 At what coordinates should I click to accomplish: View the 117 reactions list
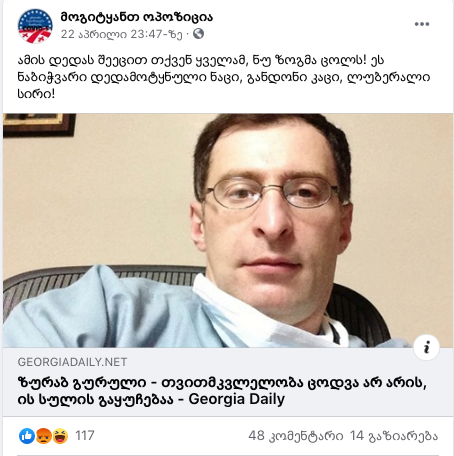tap(85, 436)
